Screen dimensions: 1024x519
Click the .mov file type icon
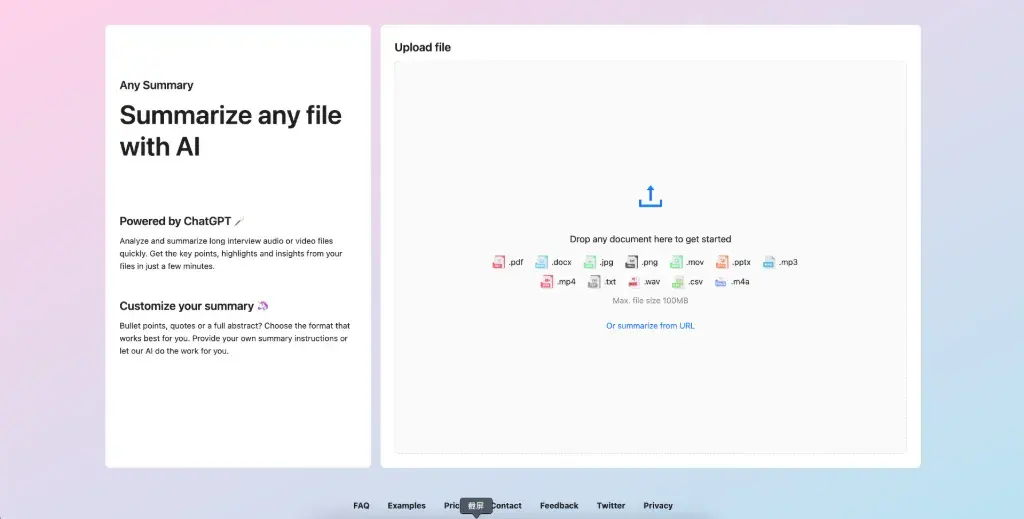[x=676, y=262]
